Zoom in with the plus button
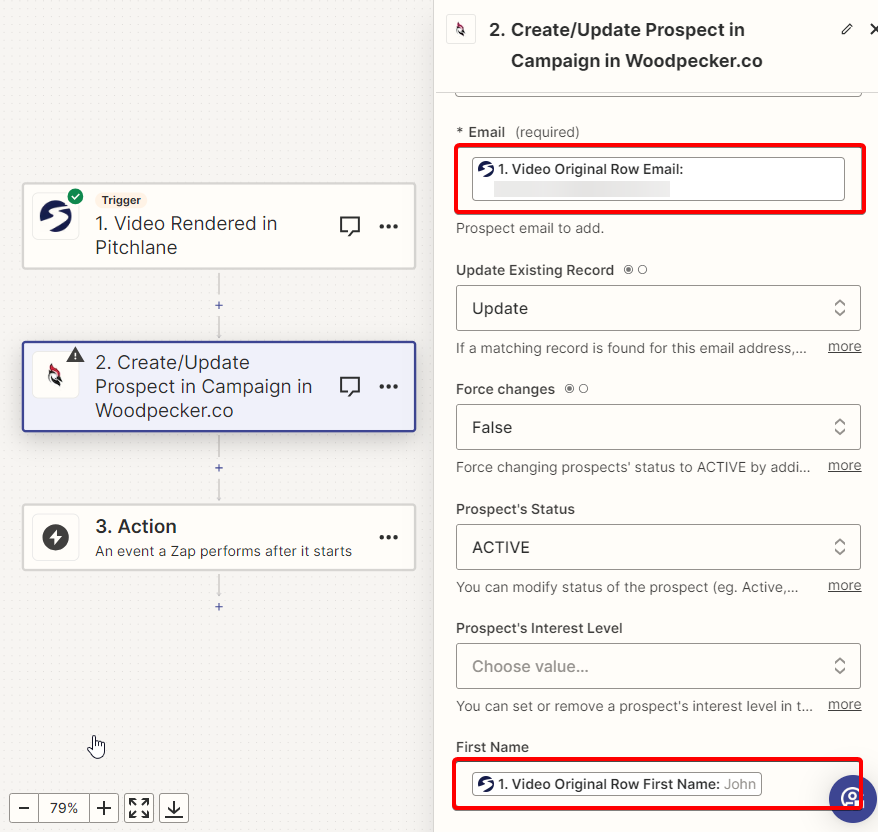878x832 pixels. tap(104, 808)
